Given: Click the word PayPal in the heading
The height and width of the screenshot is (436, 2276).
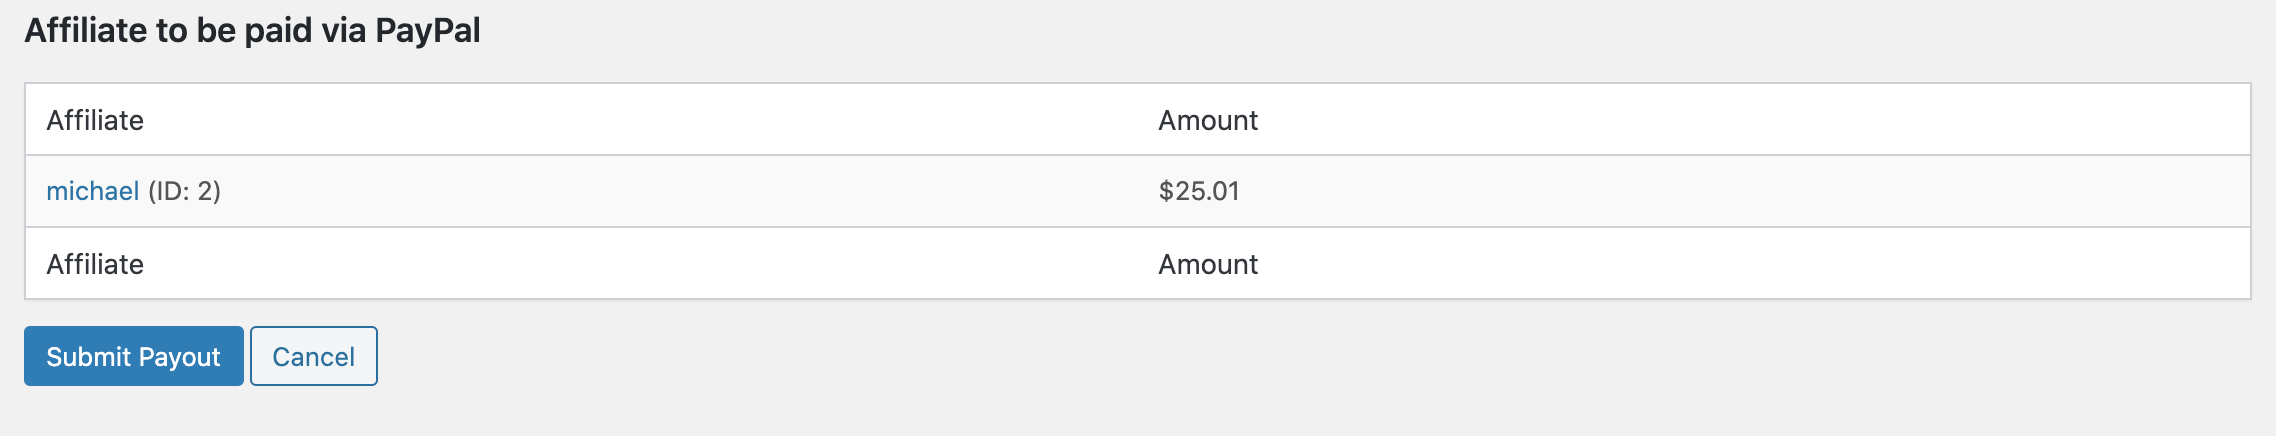Looking at the screenshot, I should [428, 31].
